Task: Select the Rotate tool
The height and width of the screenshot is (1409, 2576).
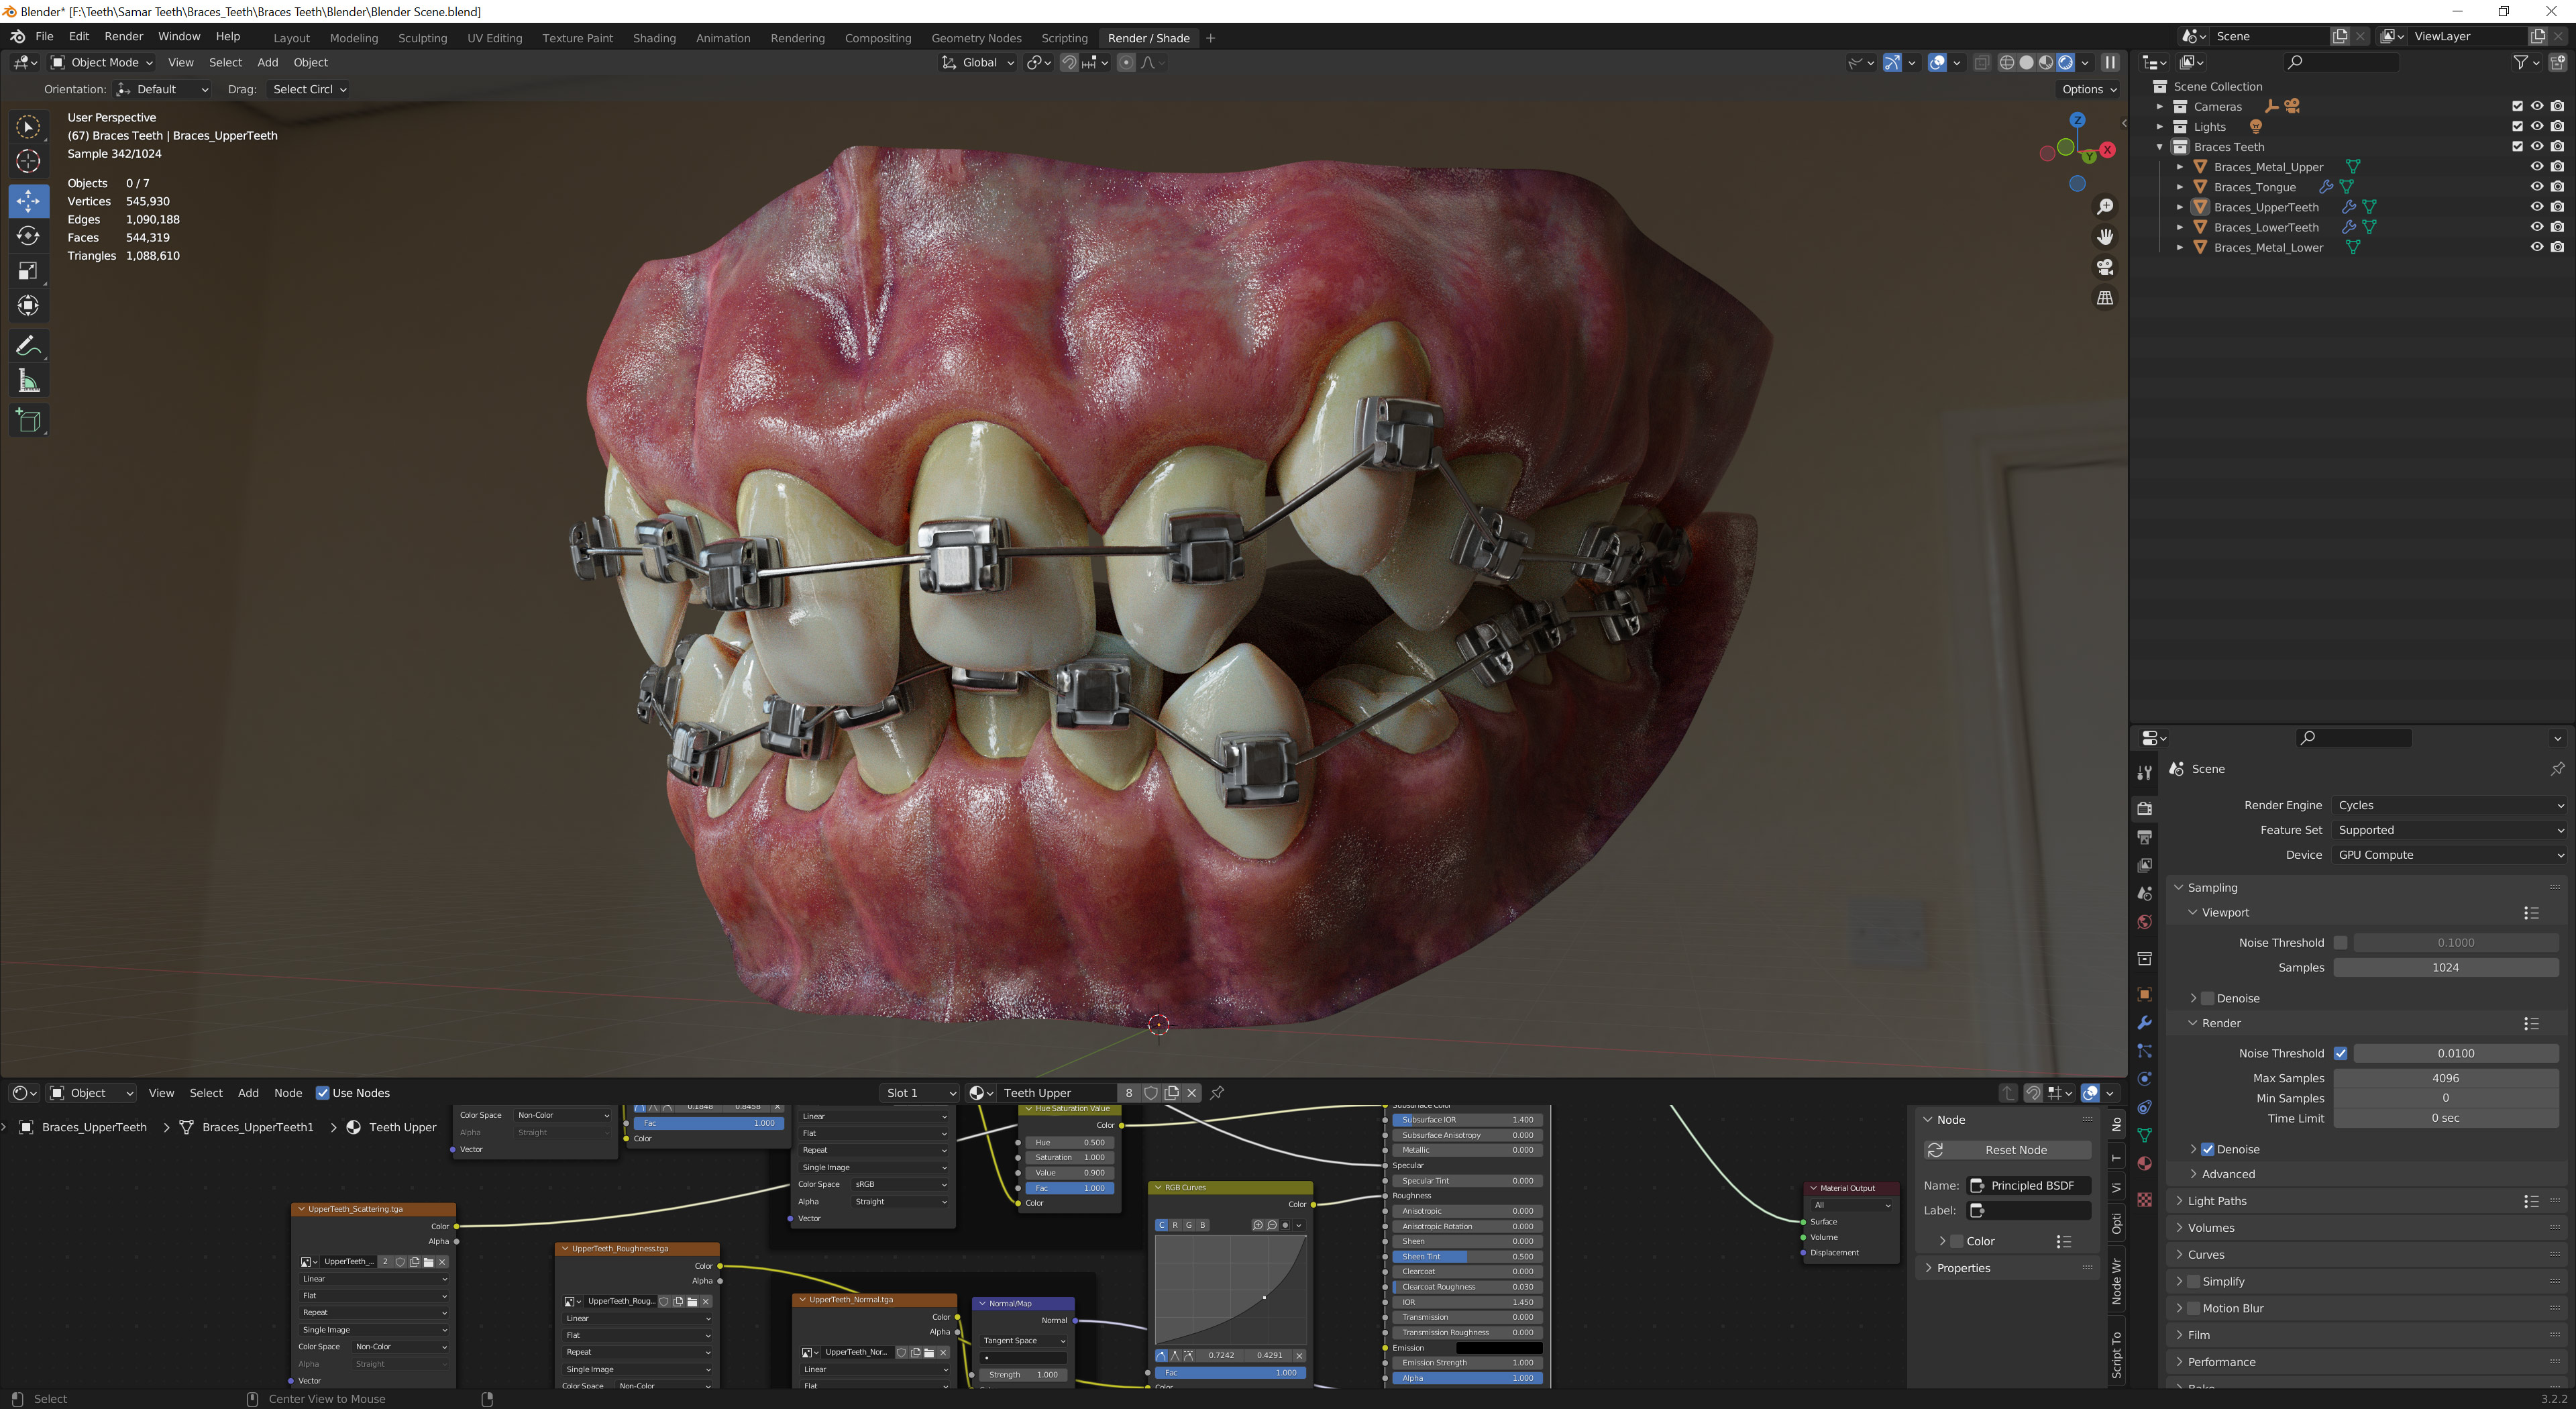Action: click(28, 236)
